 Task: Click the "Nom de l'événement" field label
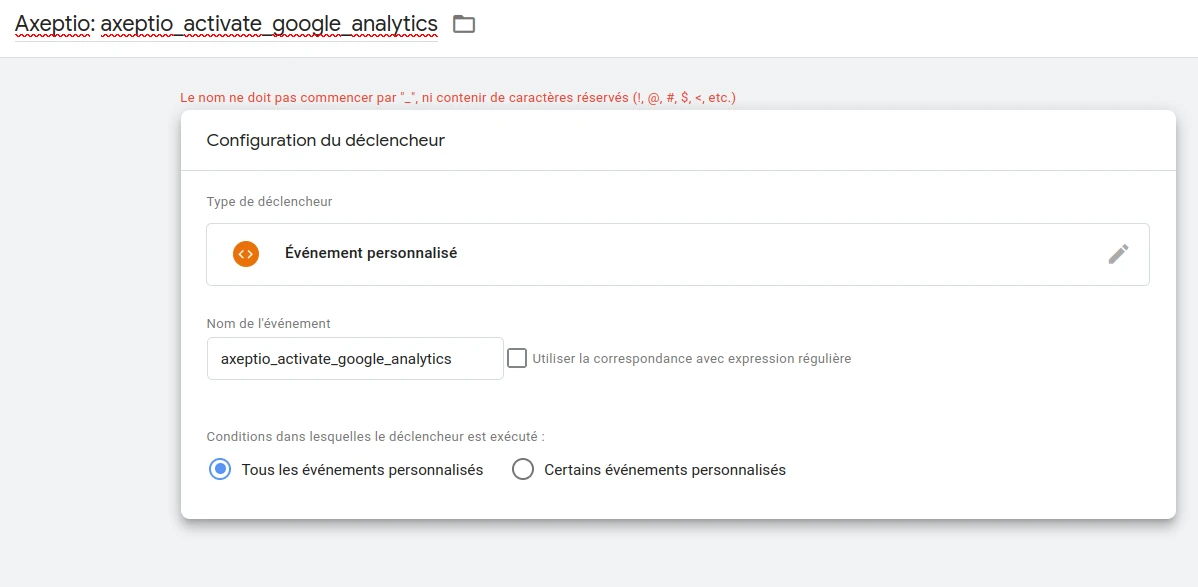[268, 323]
